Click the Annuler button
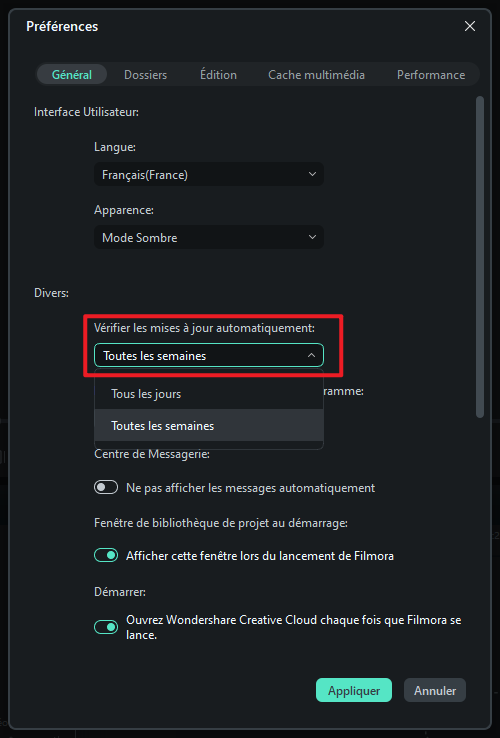The image size is (500, 738). [435, 690]
